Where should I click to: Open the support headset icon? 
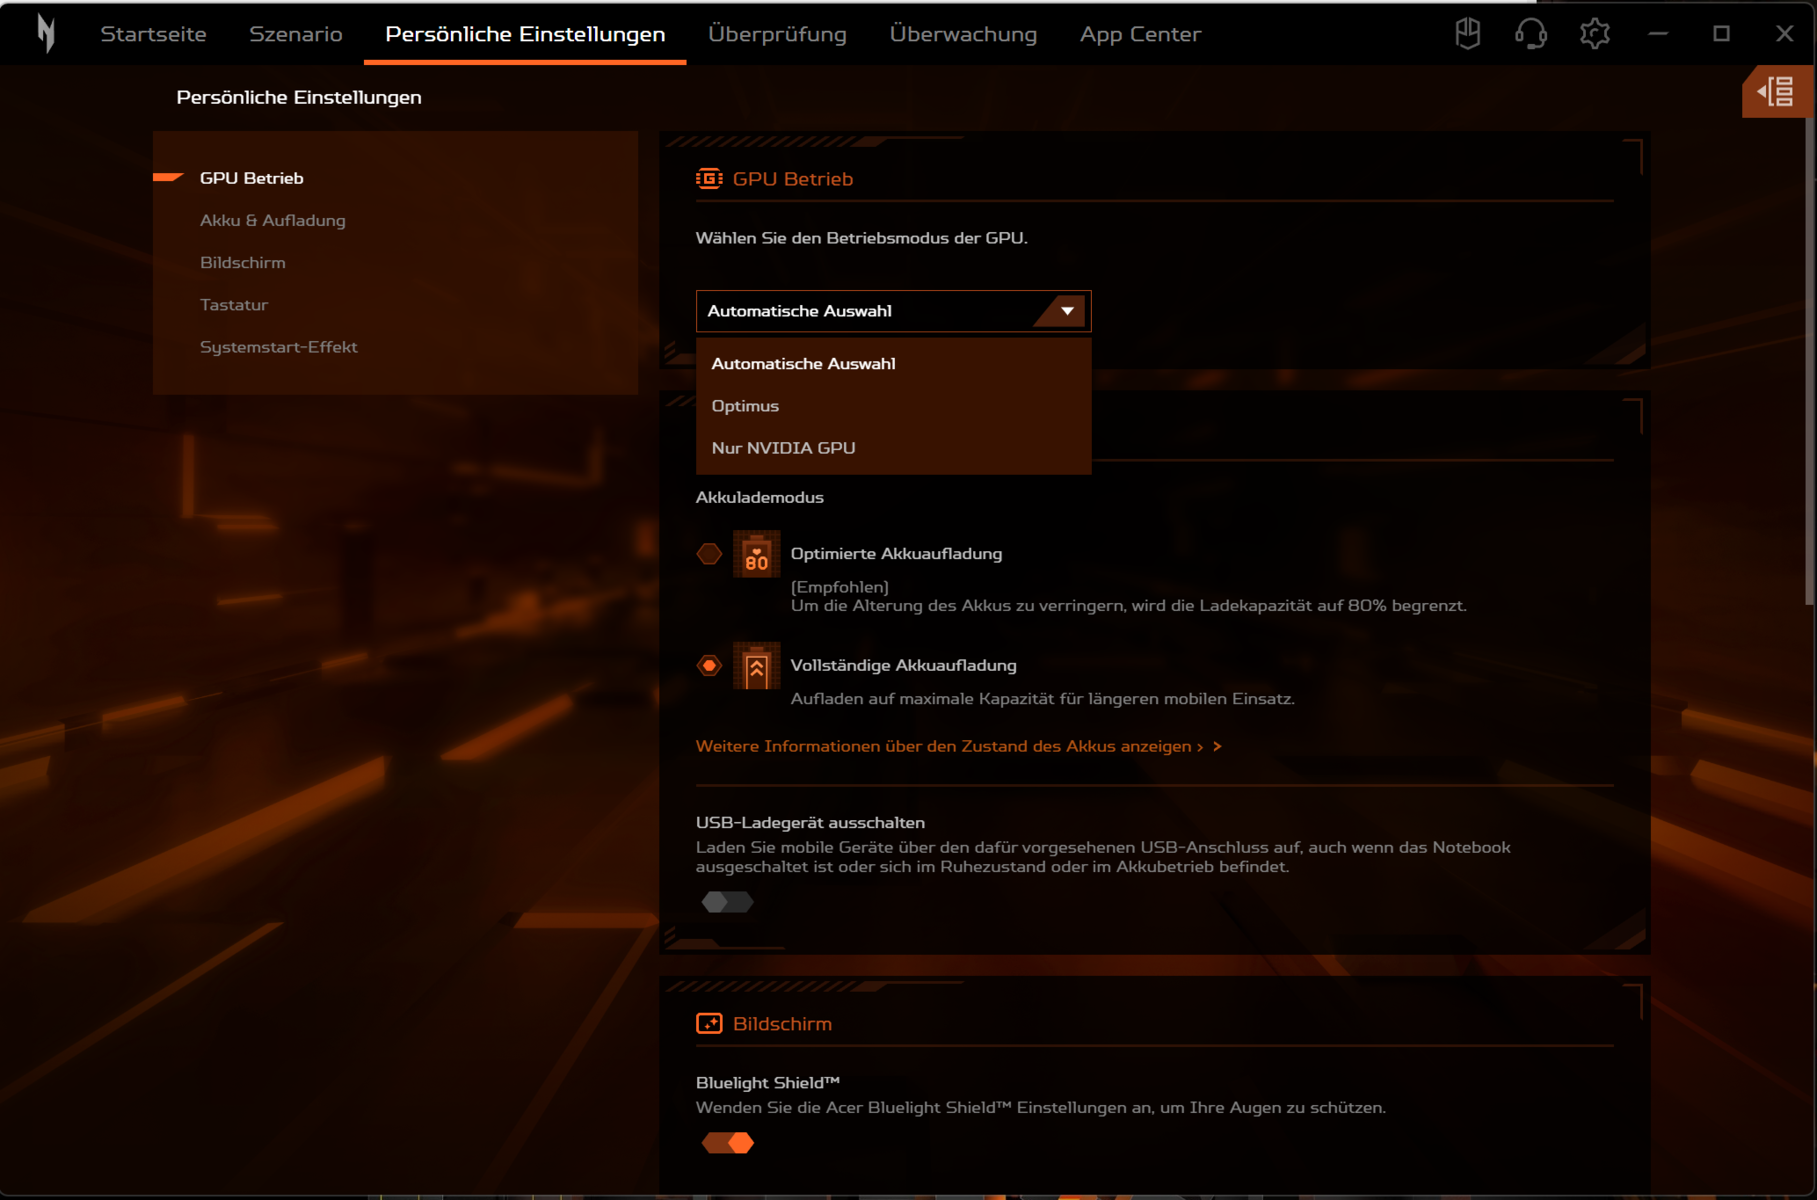(1530, 34)
